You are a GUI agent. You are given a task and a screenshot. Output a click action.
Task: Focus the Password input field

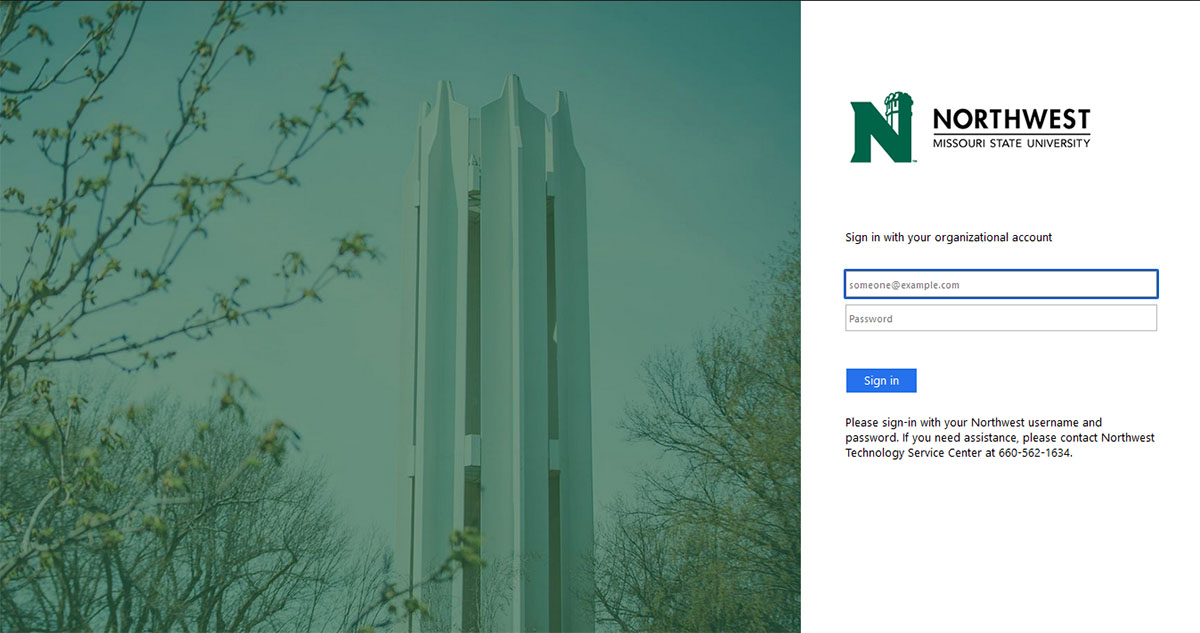coord(1000,319)
